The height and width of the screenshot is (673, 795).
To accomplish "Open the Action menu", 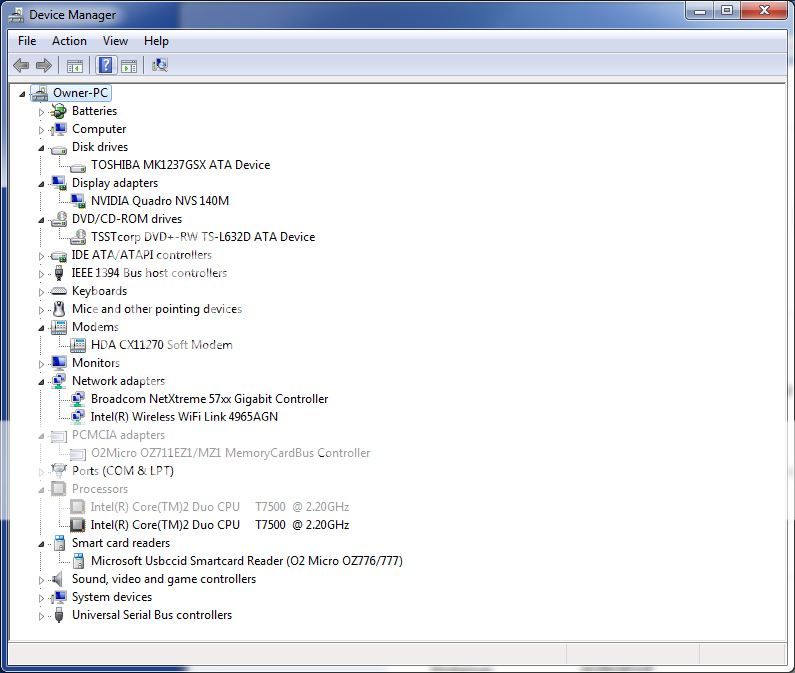I will point(69,41).
